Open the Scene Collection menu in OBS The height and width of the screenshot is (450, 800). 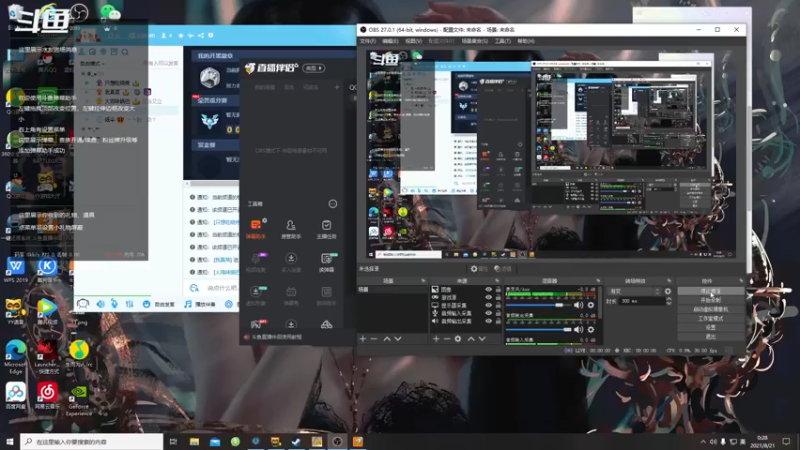point(474,41)
